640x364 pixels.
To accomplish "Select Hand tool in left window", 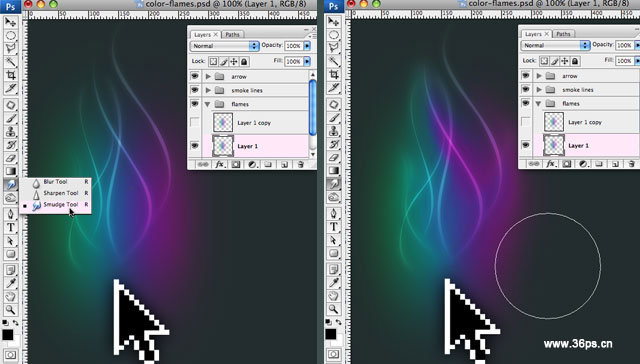I will [11, 297].
